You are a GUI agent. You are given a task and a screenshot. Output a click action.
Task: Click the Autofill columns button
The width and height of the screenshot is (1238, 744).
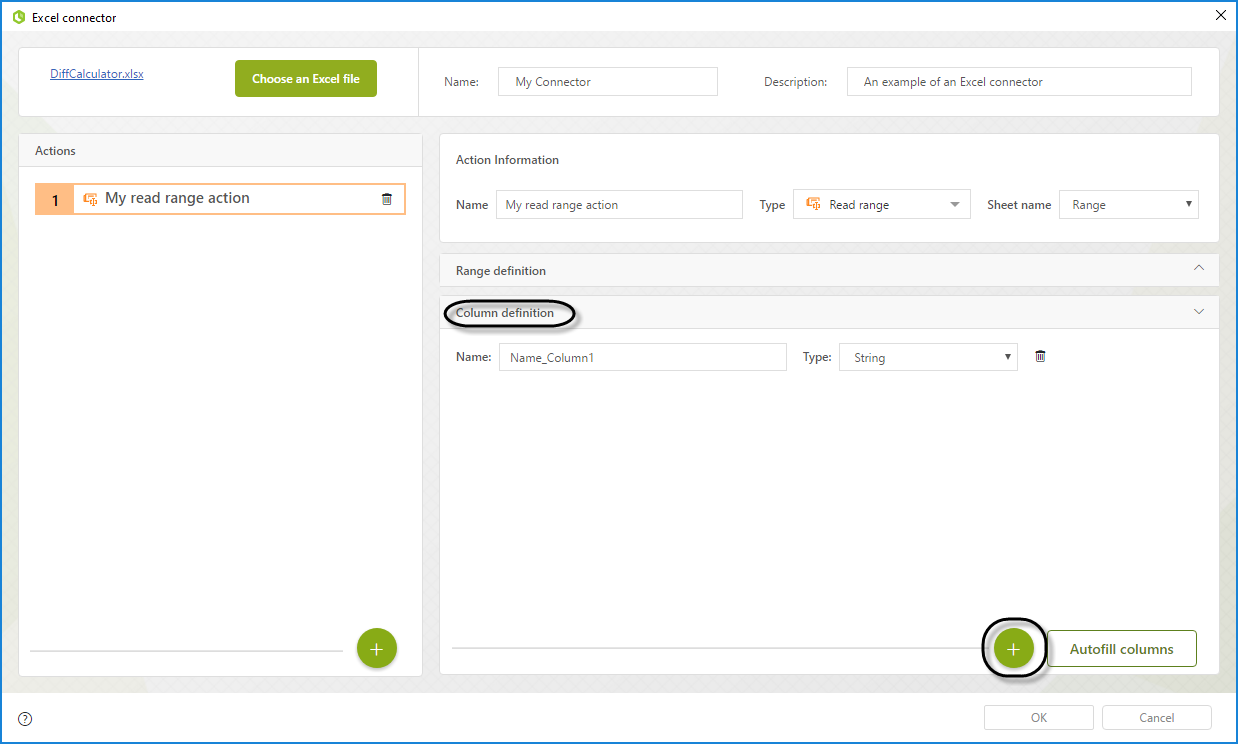[x=1121, y=649]
